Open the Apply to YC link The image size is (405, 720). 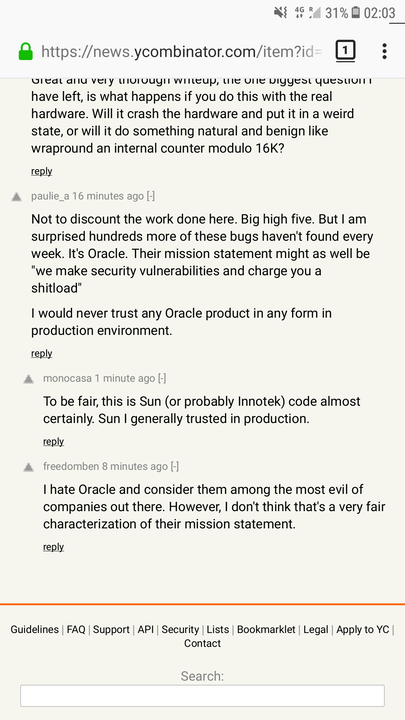pyautogui.click(x=363, y=630)
